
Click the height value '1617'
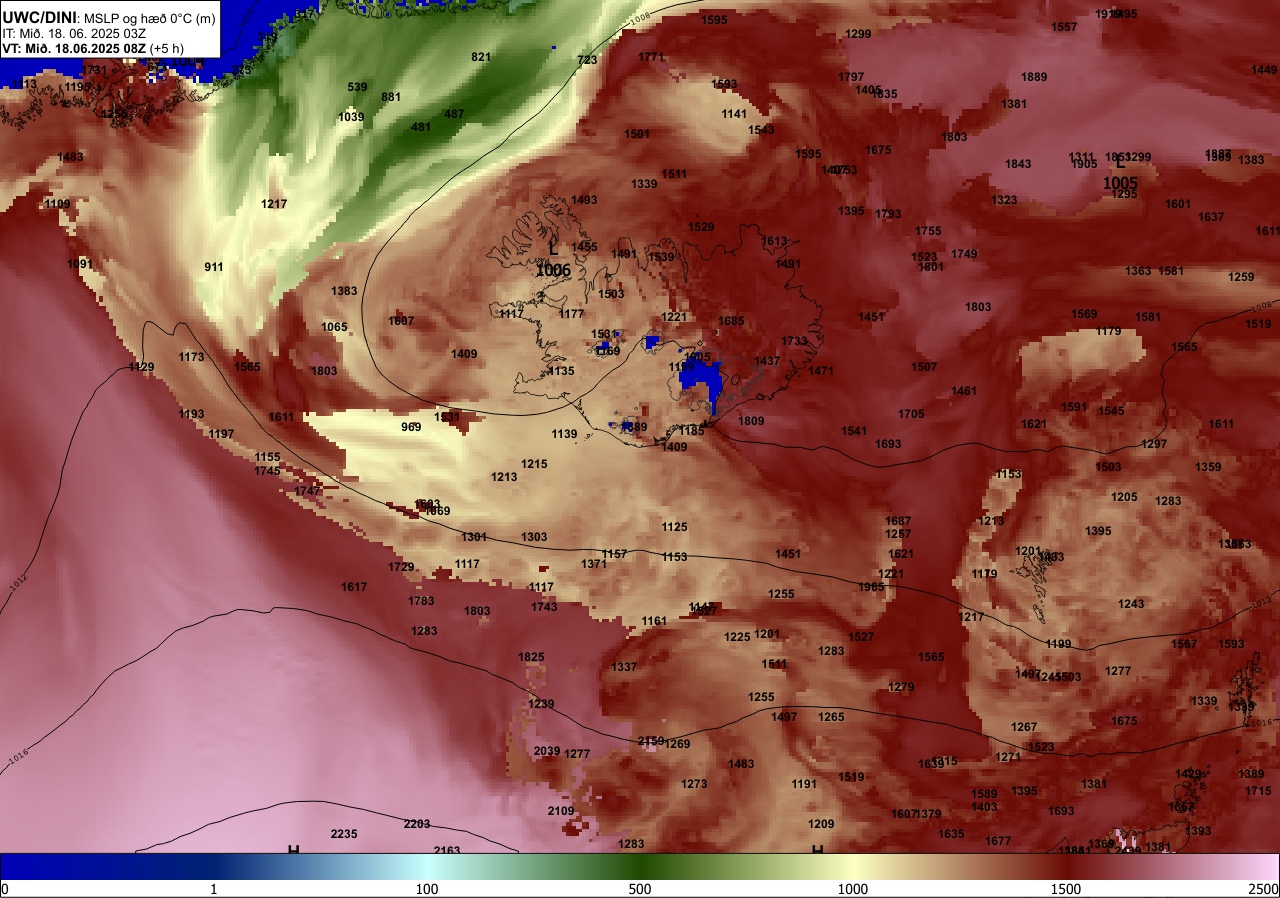[x=354, y=587]
